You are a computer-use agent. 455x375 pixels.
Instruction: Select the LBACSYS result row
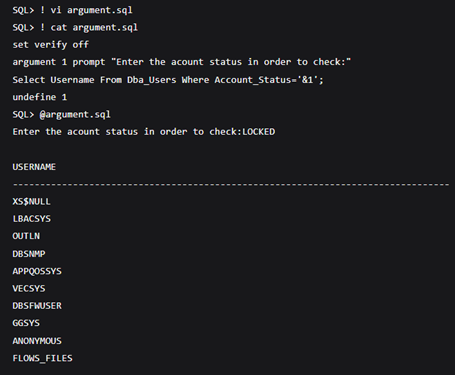coord(31,219)
